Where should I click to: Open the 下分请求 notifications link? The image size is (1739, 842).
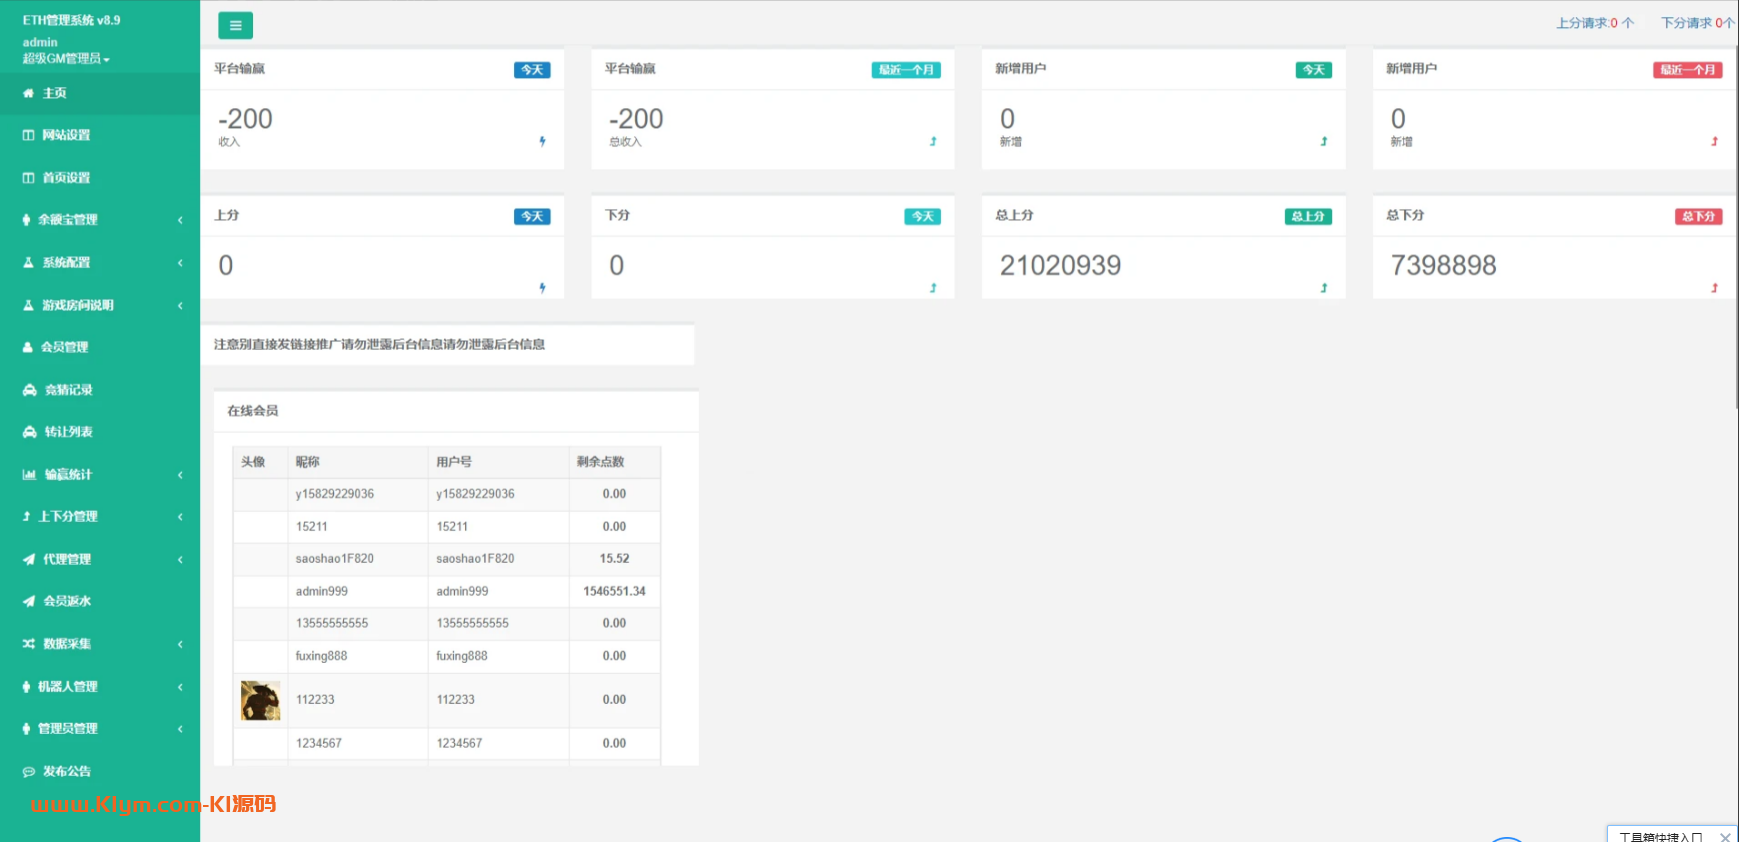(1698, 23)
